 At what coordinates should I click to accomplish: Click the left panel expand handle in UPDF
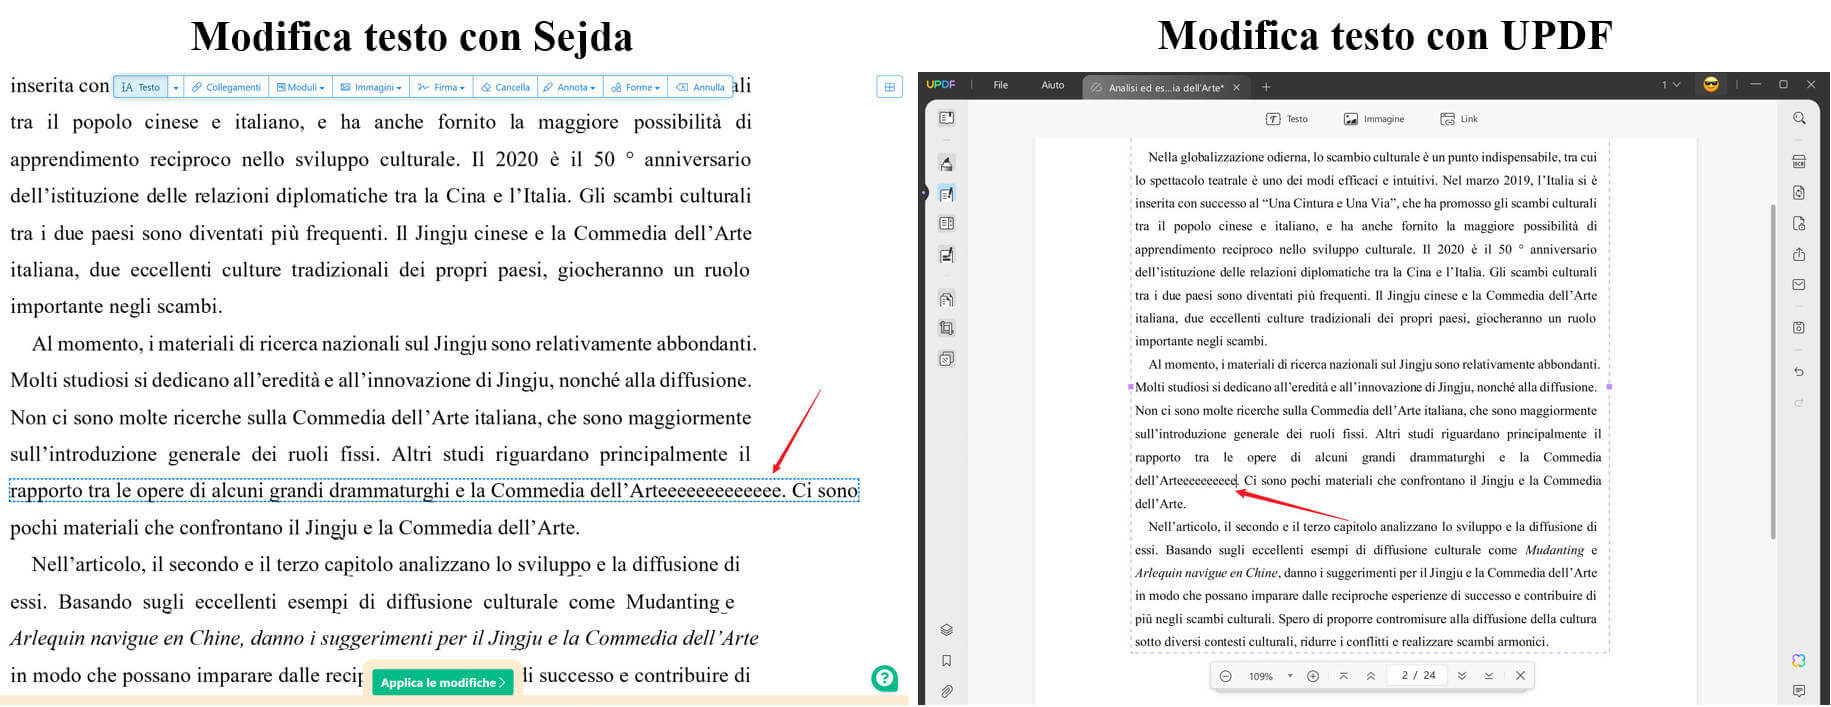point(923,192)
